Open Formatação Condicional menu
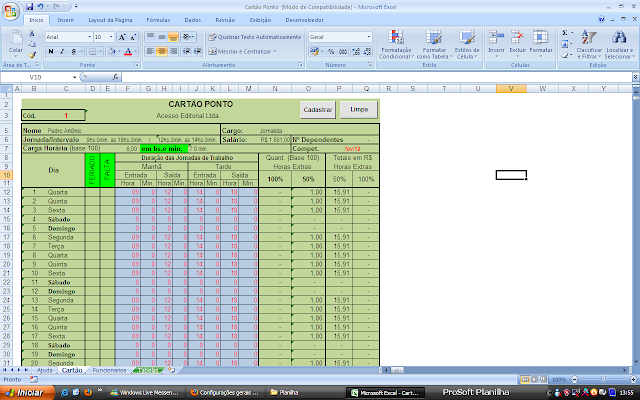This screenshot has height=400, width=640. coord(396,44)
